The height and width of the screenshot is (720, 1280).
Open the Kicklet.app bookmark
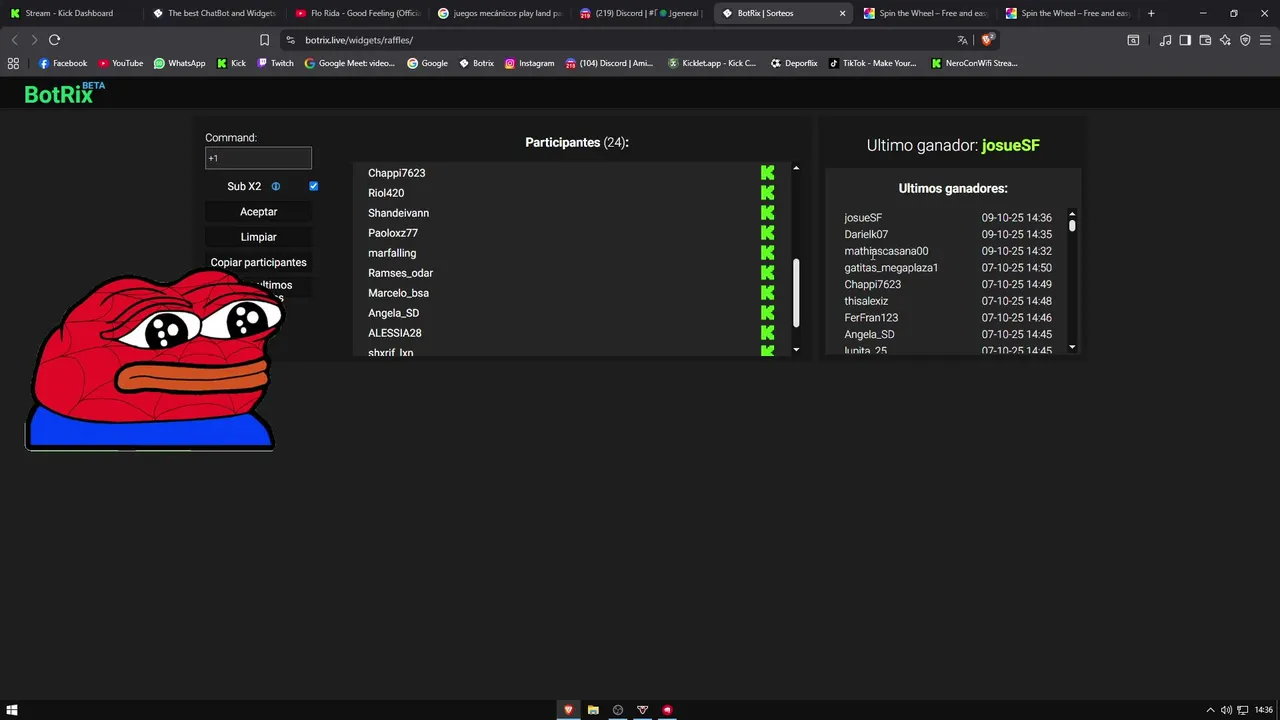click(x=712, y=63)
